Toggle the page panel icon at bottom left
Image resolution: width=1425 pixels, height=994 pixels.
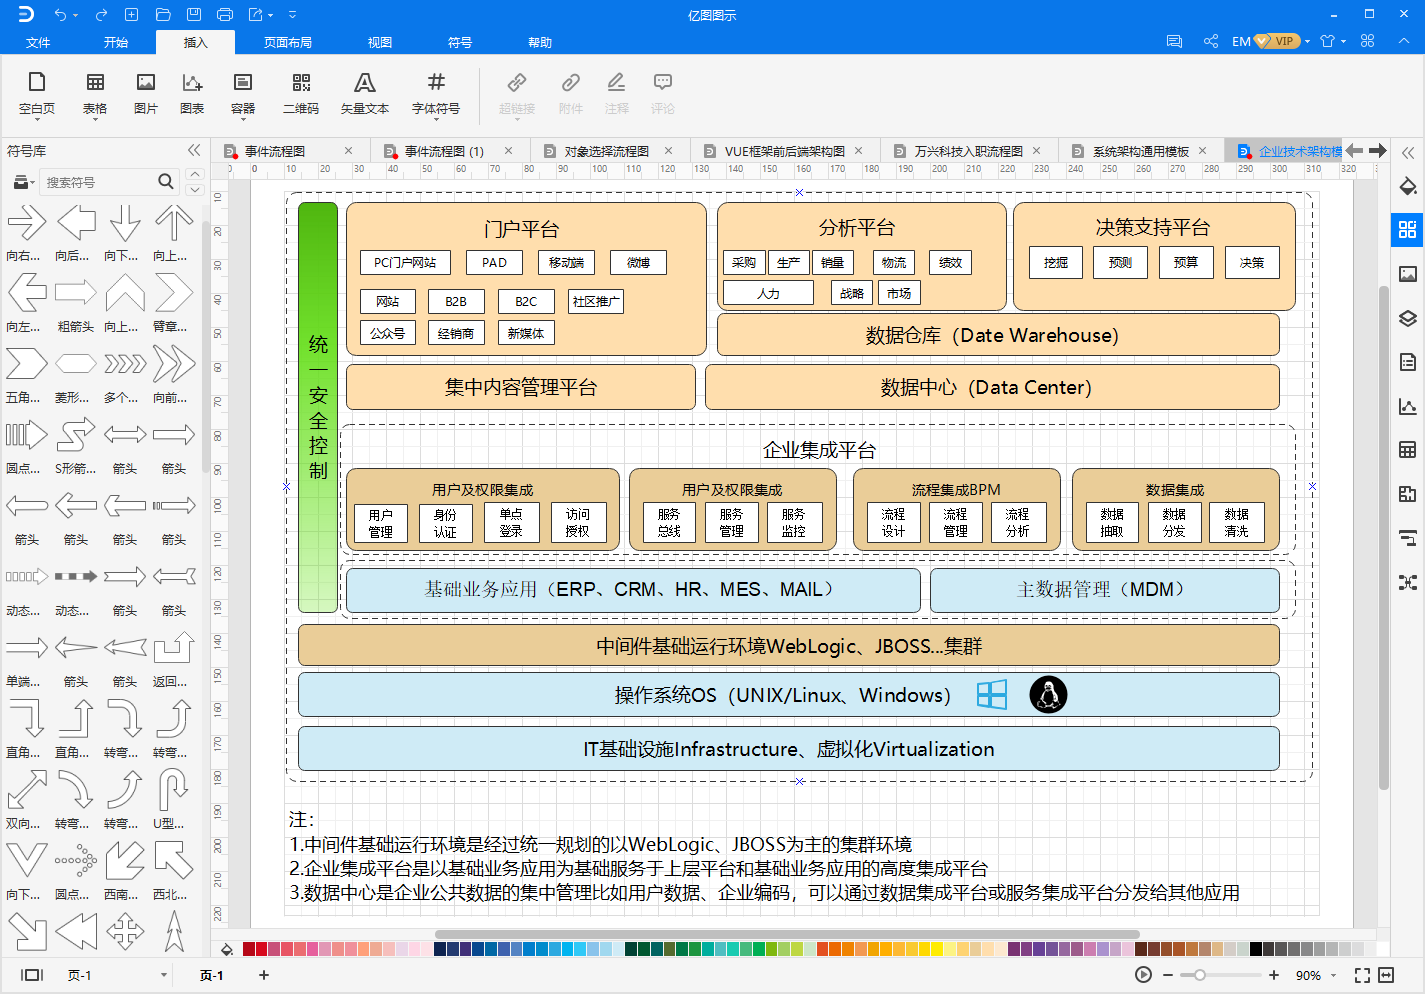click(32, 975)
